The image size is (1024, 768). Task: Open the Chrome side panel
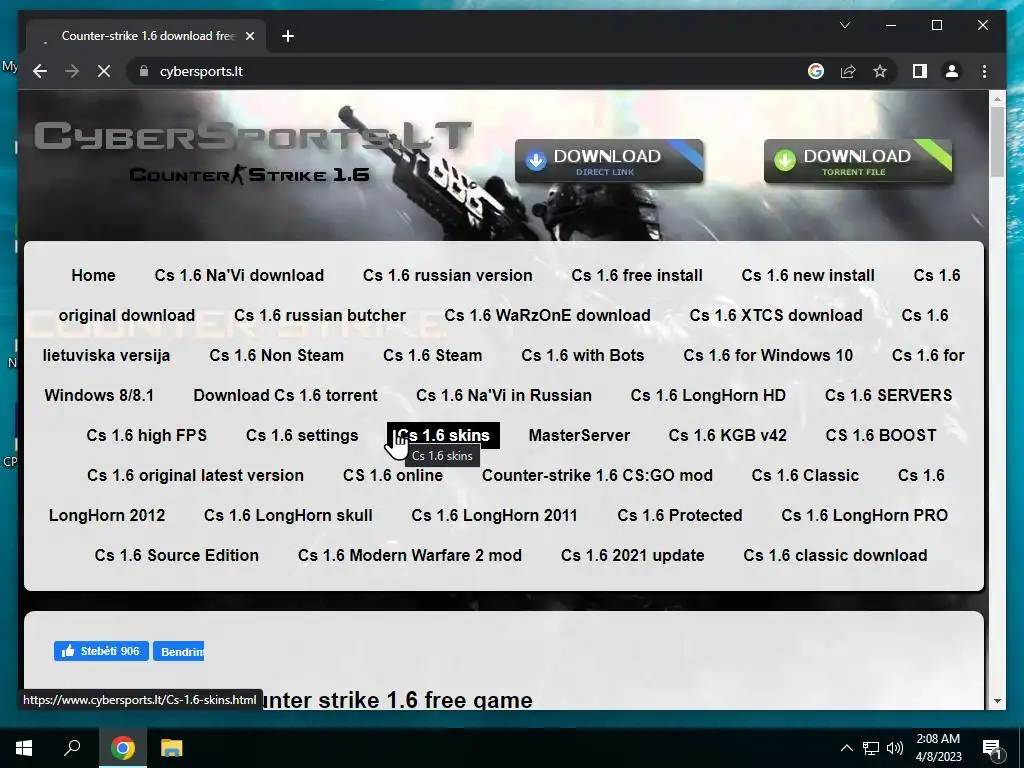920,71
